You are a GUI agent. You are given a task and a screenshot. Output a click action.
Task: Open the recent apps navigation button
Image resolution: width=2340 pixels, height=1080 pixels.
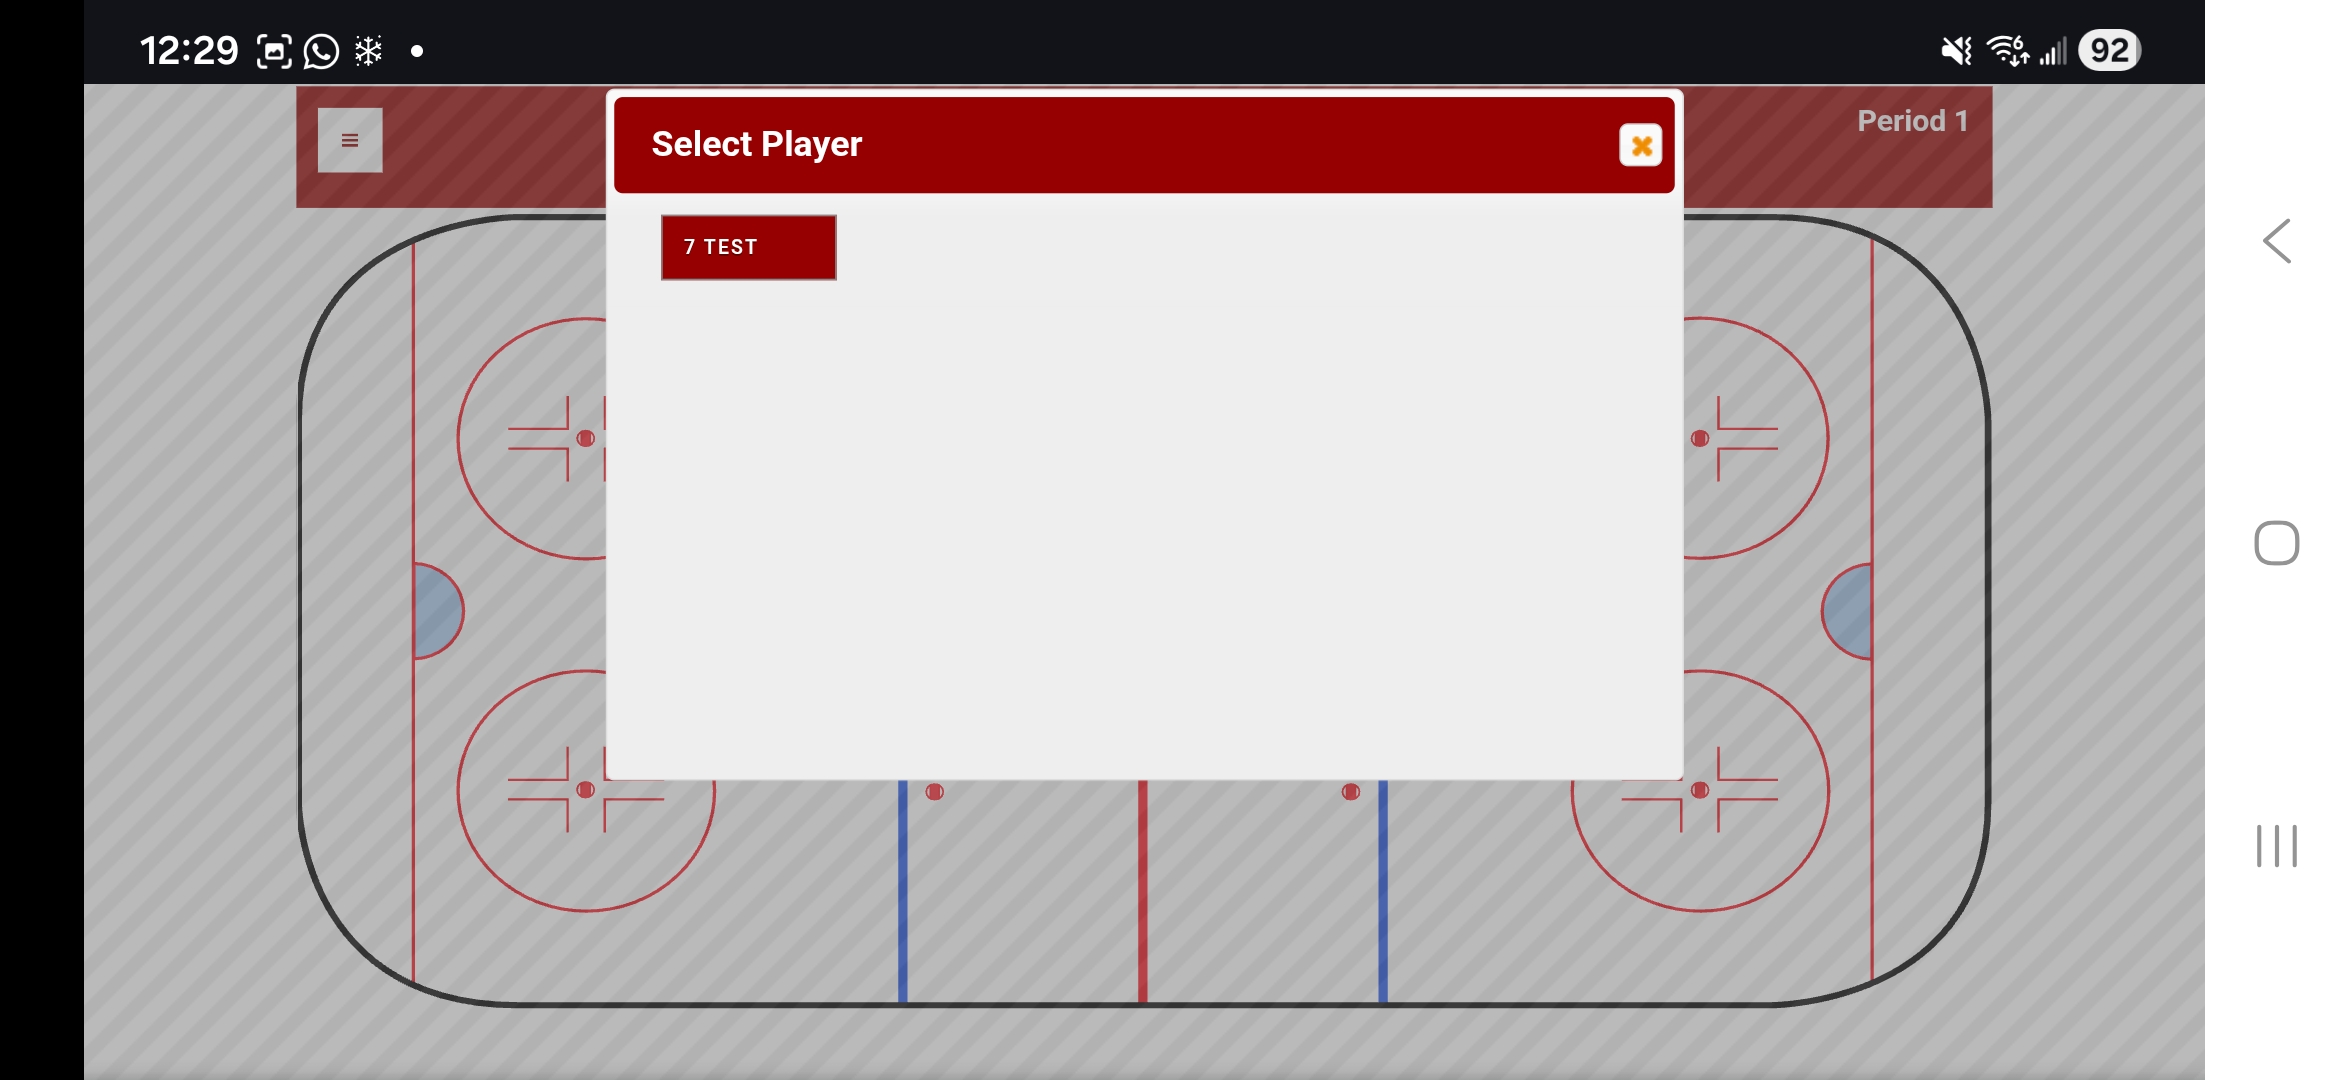pyautogui.click(x=2277, y=845)
